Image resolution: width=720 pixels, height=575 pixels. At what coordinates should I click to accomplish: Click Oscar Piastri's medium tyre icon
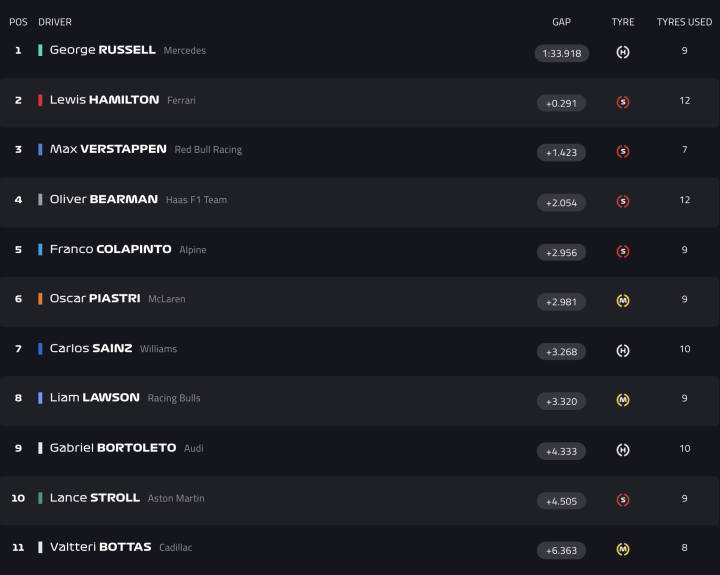click(x=623, y=301)
